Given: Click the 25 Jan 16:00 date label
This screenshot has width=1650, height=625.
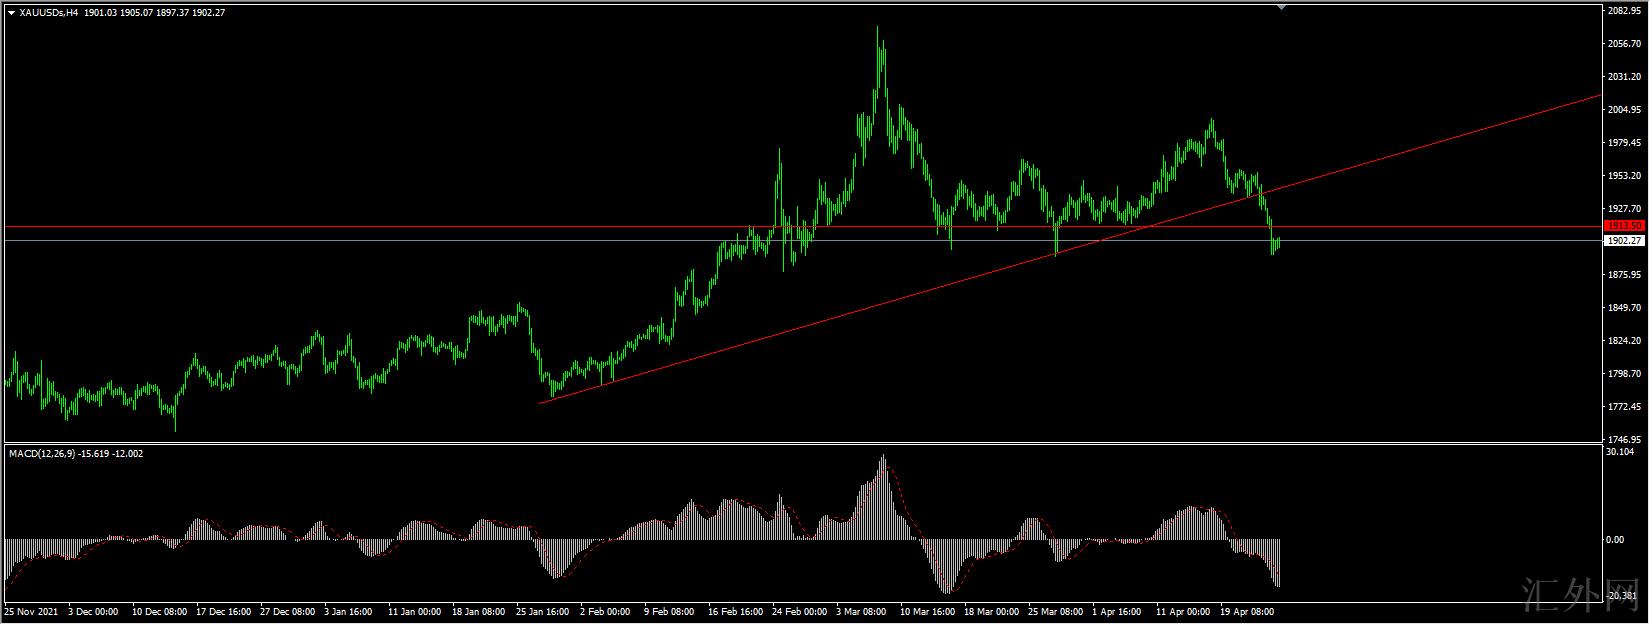Looking at the screenshot, I should [x=543, y=609].
